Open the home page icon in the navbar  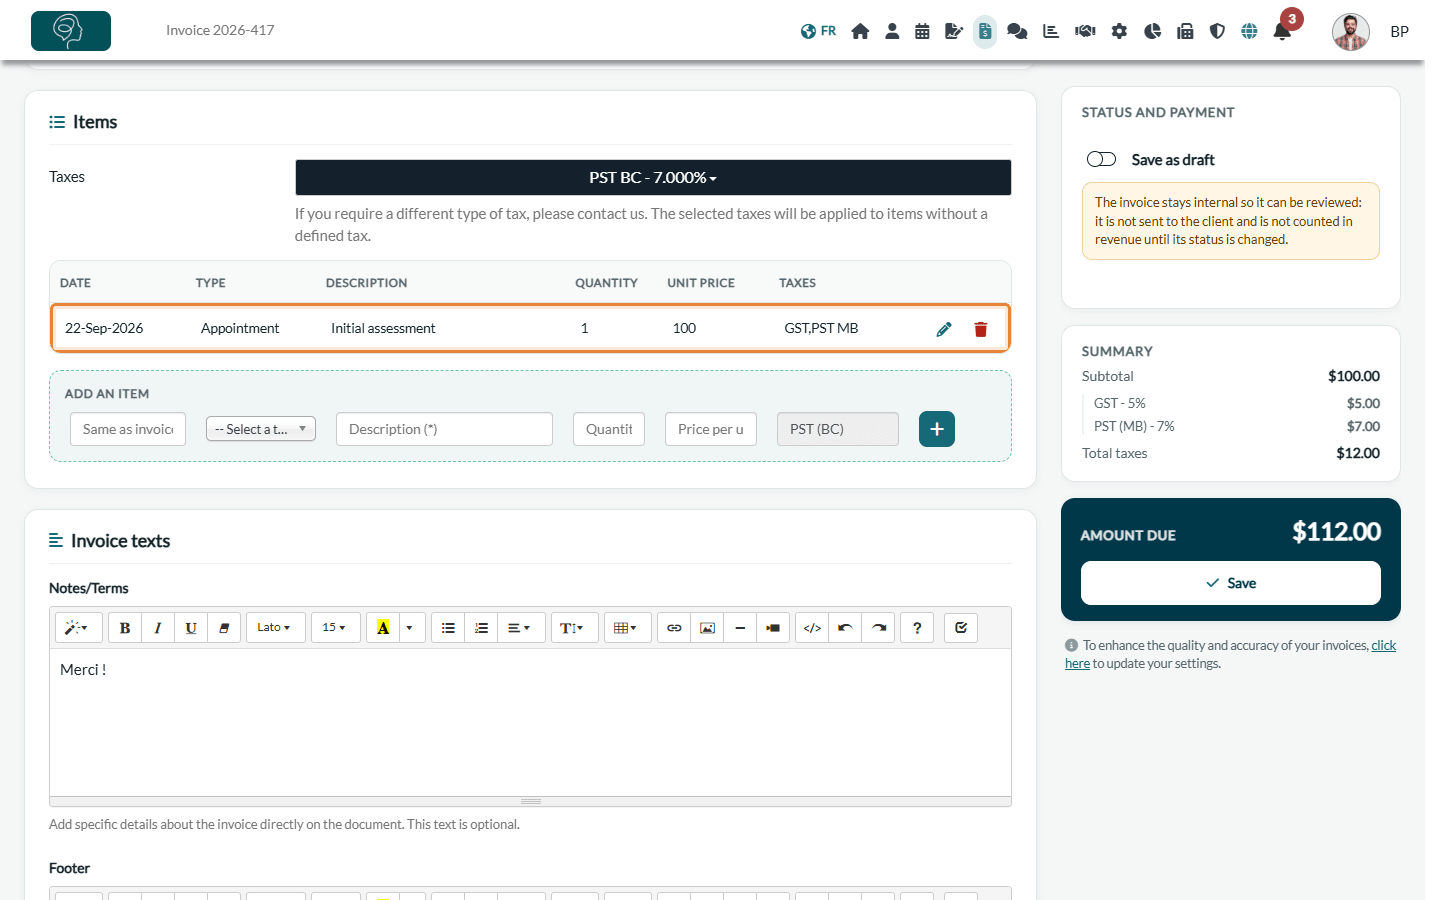860,31
